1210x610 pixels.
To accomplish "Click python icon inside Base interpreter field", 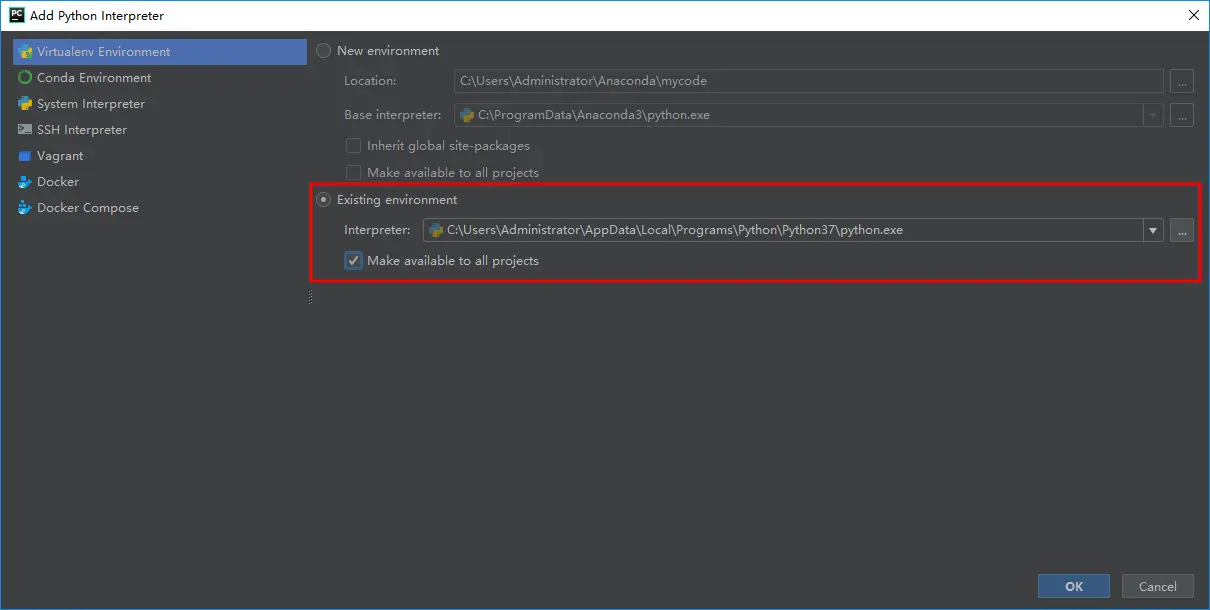I will coord(467,115).
